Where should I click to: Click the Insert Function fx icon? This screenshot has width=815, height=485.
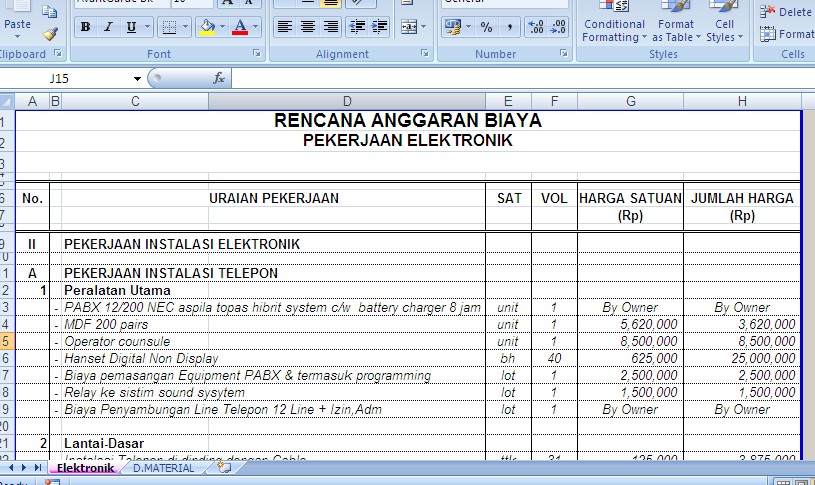219,78
